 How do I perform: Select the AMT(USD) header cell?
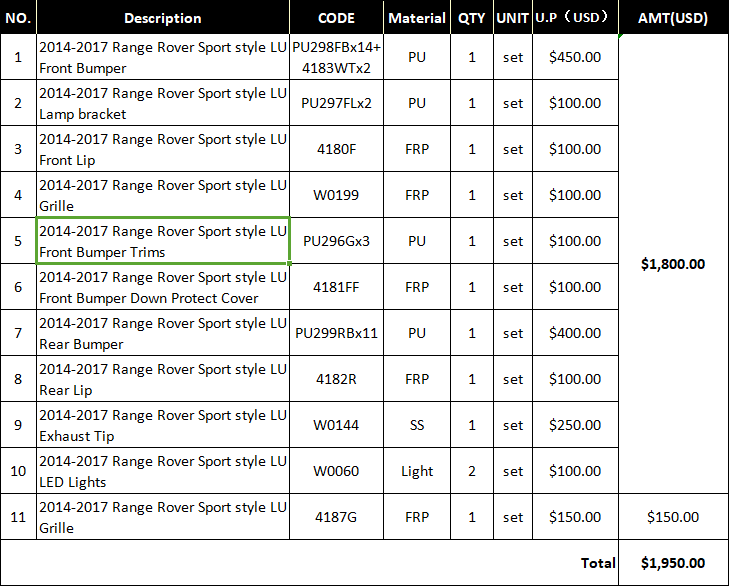click(x=673, y=17)
